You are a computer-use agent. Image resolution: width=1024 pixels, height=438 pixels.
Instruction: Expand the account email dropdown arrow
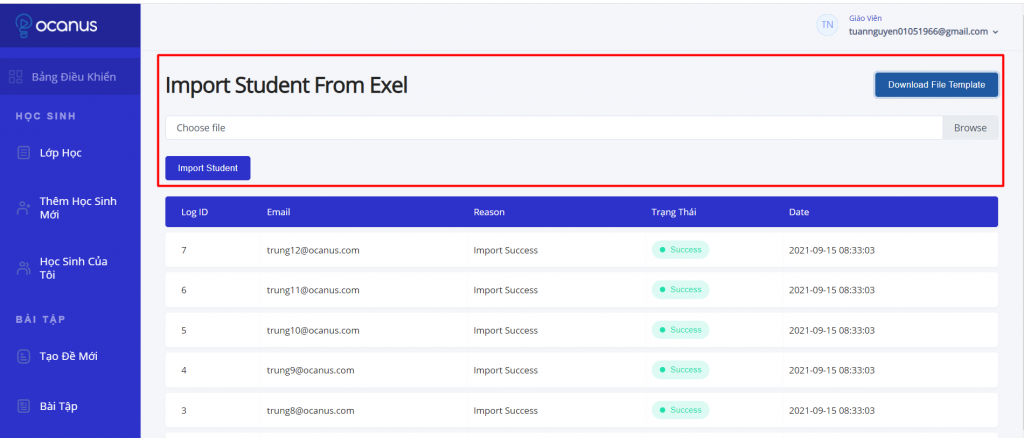(x=995, y=32)
